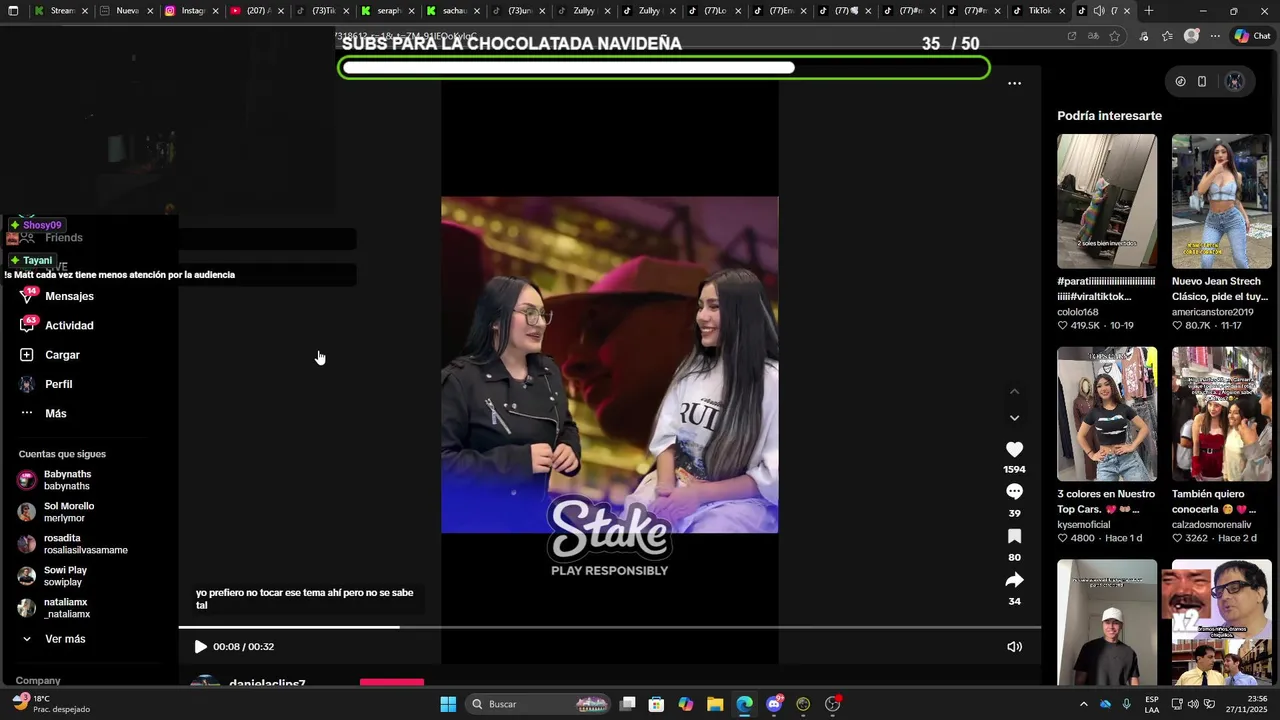The height and width of the screenshot is (720, 1280).
Task: Open the comments bubble icon
Action: pyautogui.click(x=1014, y=492)
